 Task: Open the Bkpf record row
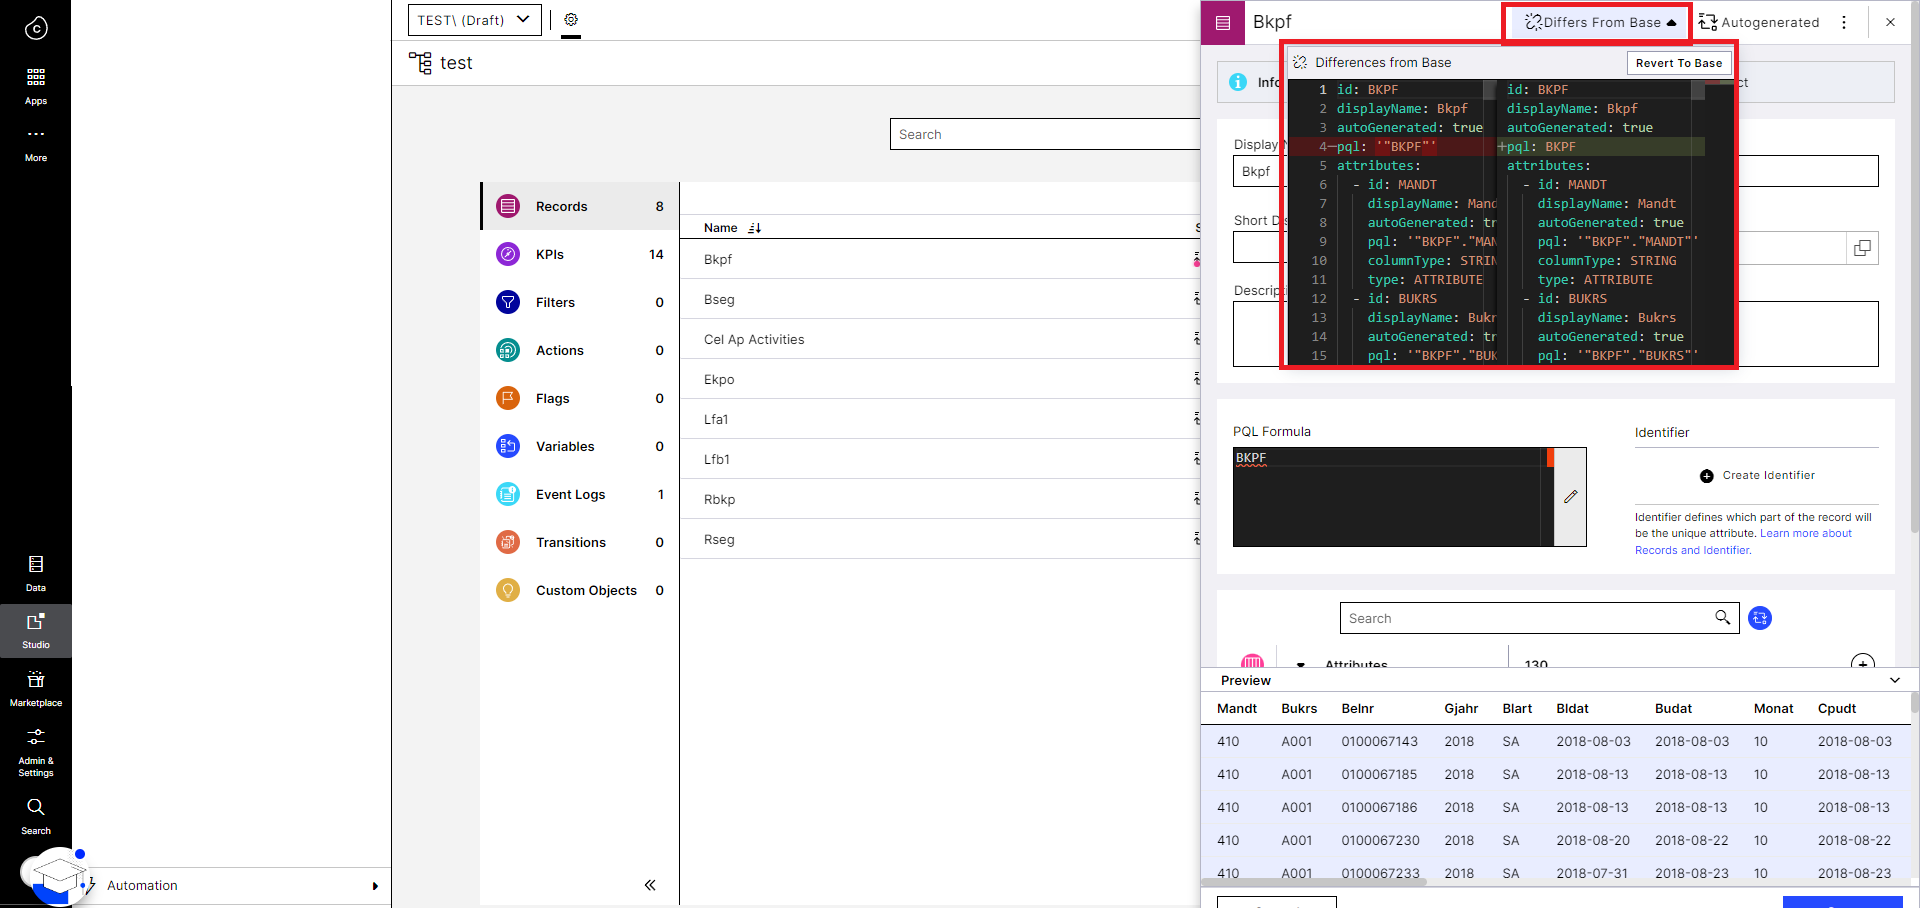[940, 259]
